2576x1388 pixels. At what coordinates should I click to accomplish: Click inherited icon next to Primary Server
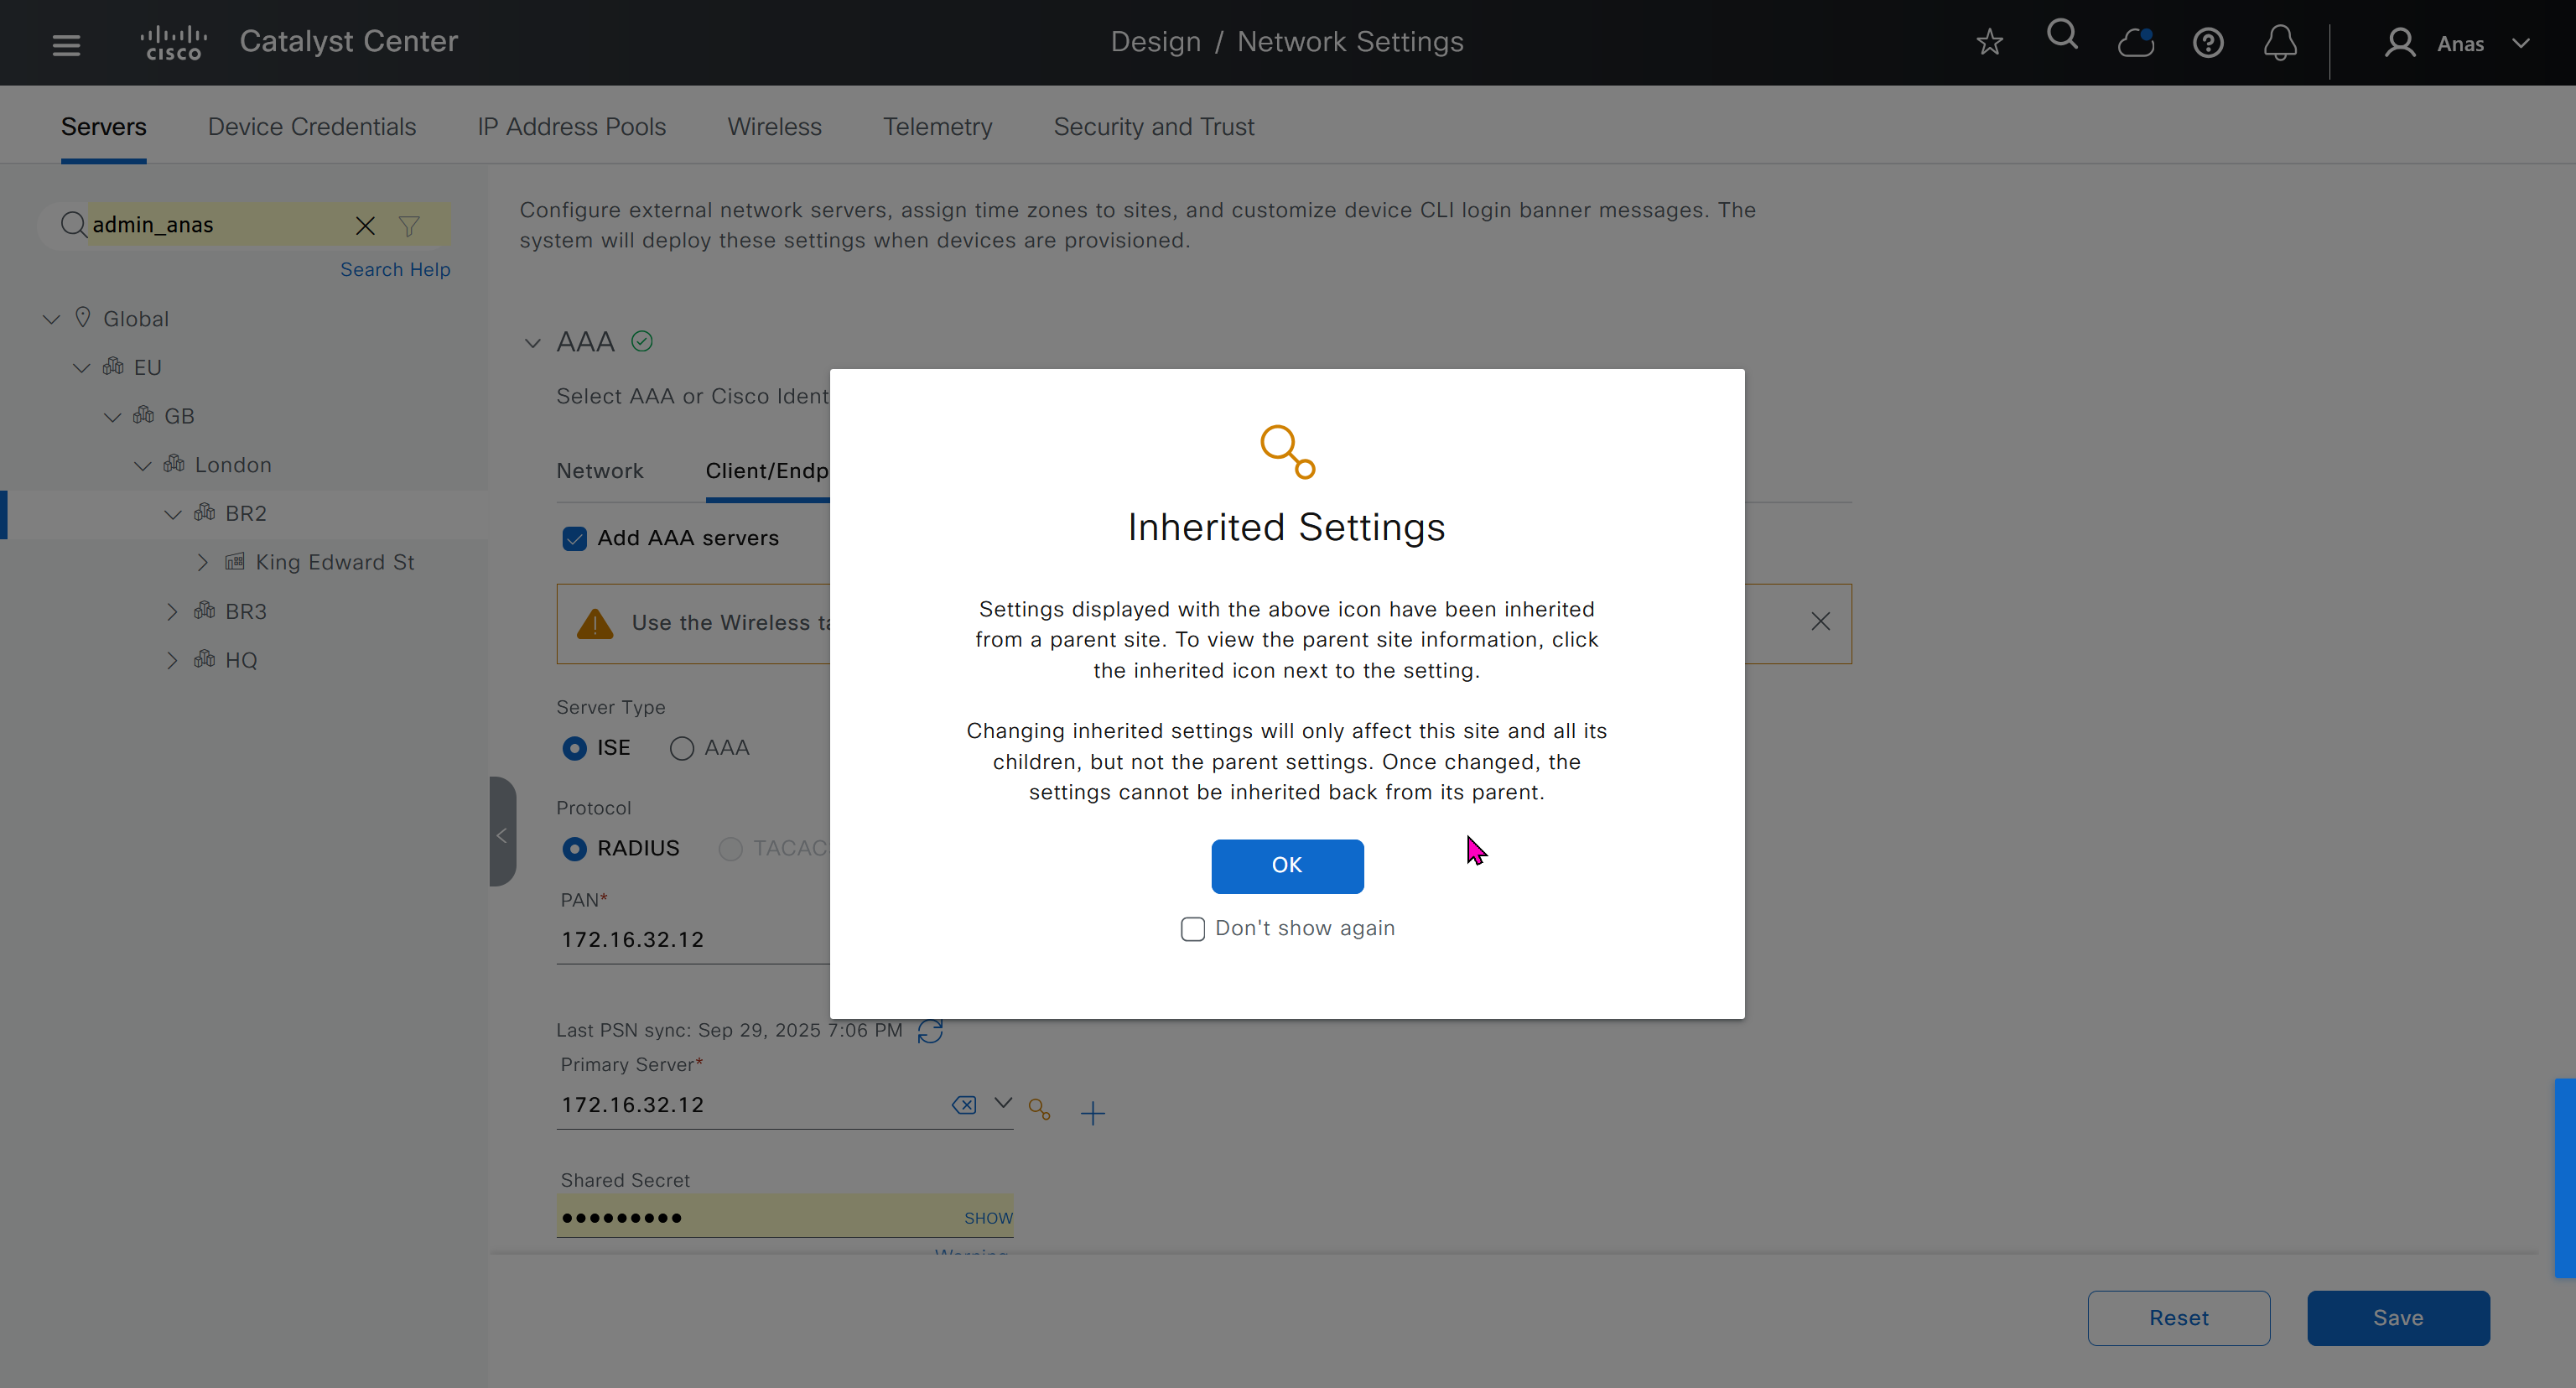(x=1039, y=1110)
